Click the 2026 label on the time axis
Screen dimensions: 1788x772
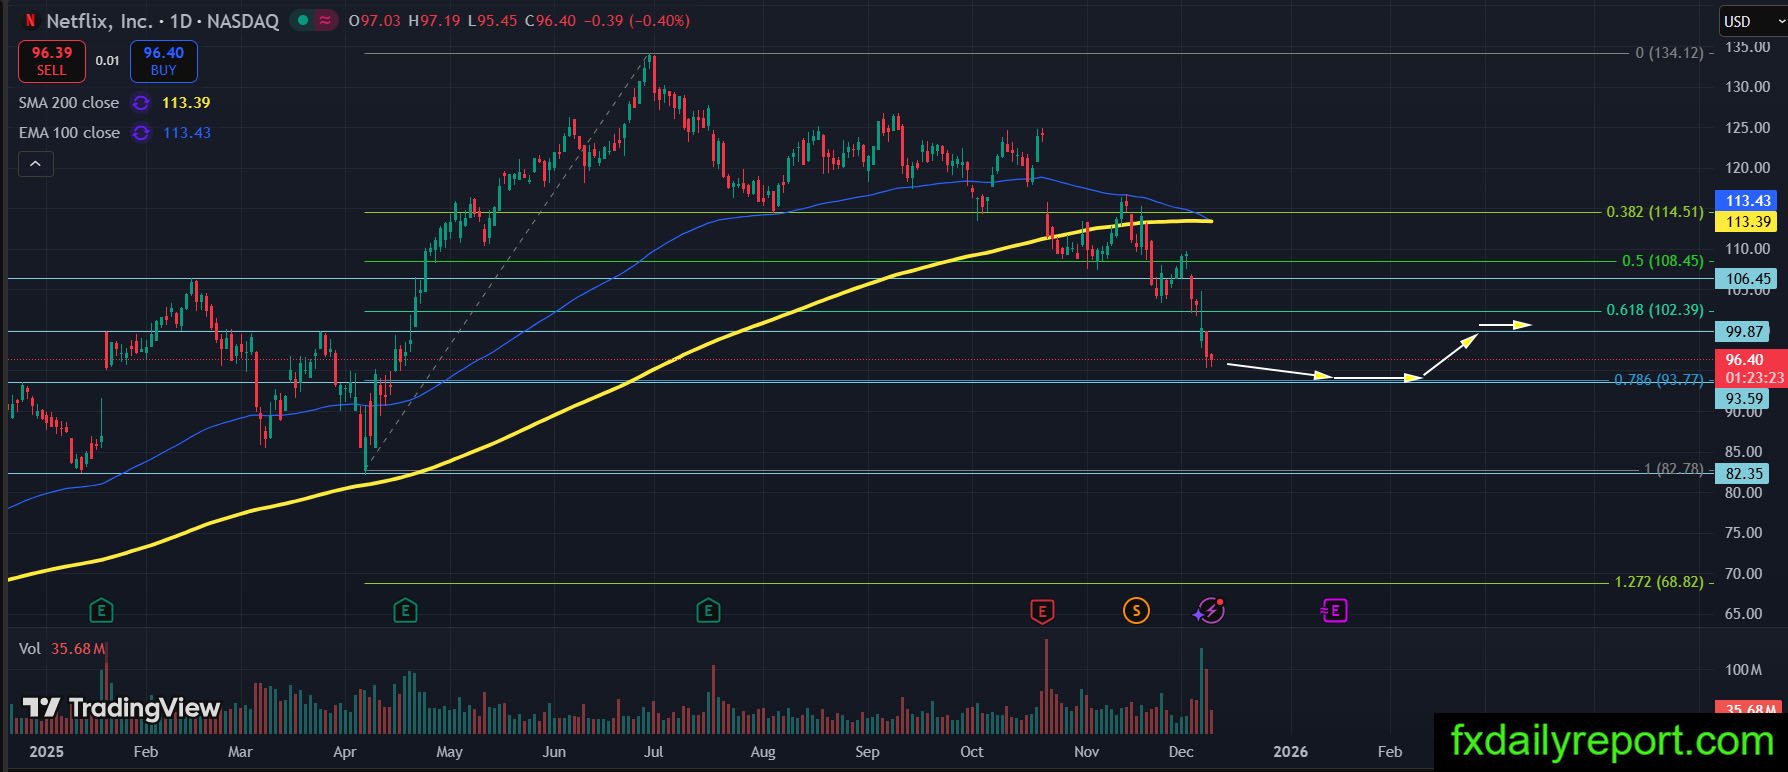coord(1290,752)
